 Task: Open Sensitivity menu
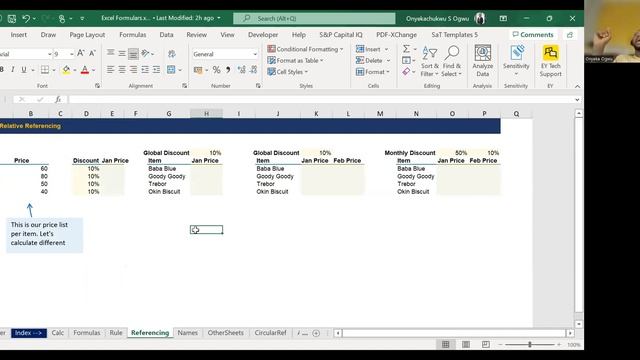pos(516,61)
